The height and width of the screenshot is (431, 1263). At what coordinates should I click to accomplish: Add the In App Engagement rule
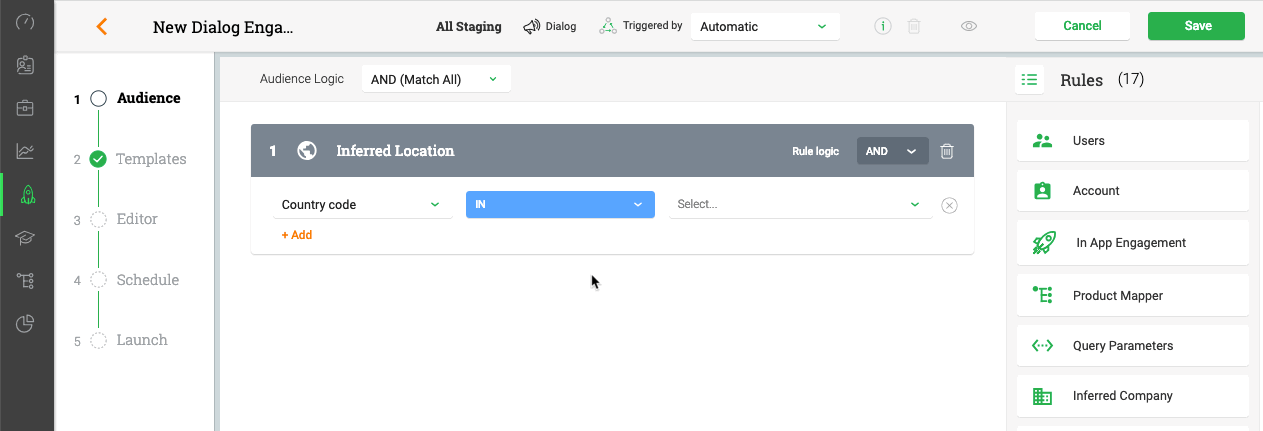point(1133,243)
